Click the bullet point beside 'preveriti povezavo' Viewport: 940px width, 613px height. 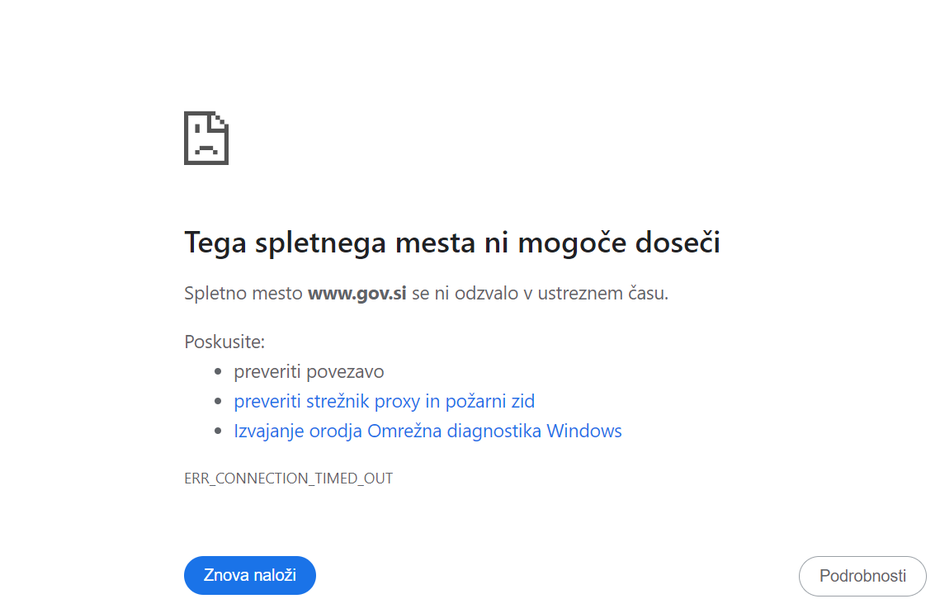coord(218,371)
